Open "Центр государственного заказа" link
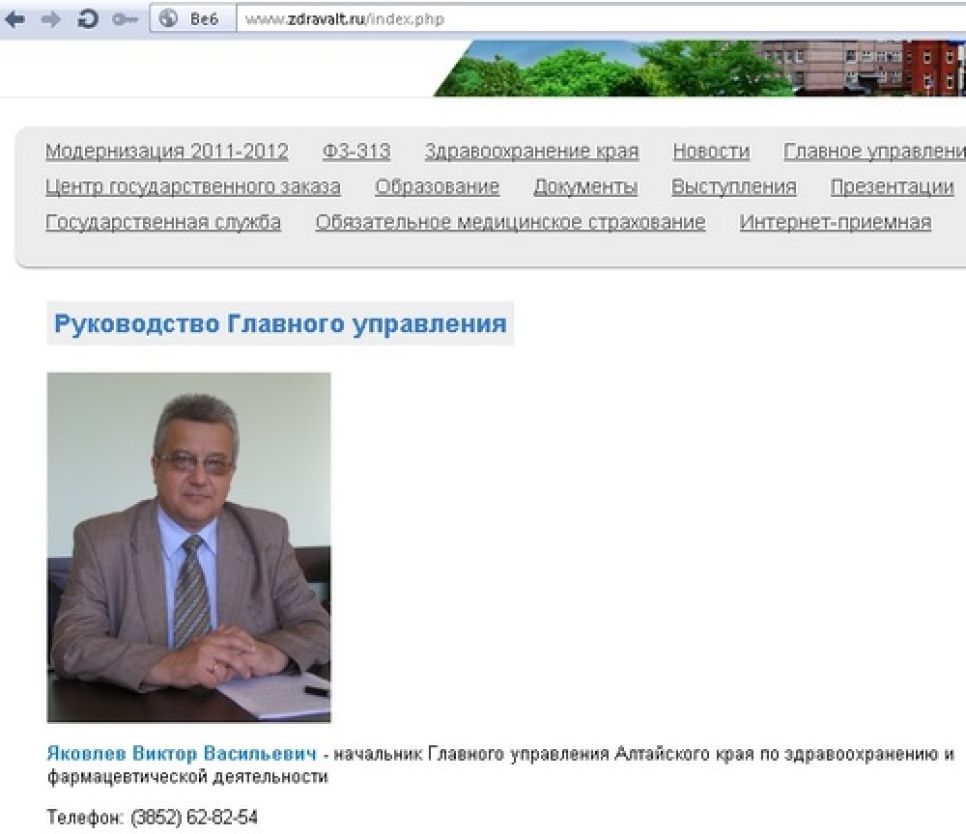This screenshot has height=834, width=966. pyautogui.click(x=193, y=187)
